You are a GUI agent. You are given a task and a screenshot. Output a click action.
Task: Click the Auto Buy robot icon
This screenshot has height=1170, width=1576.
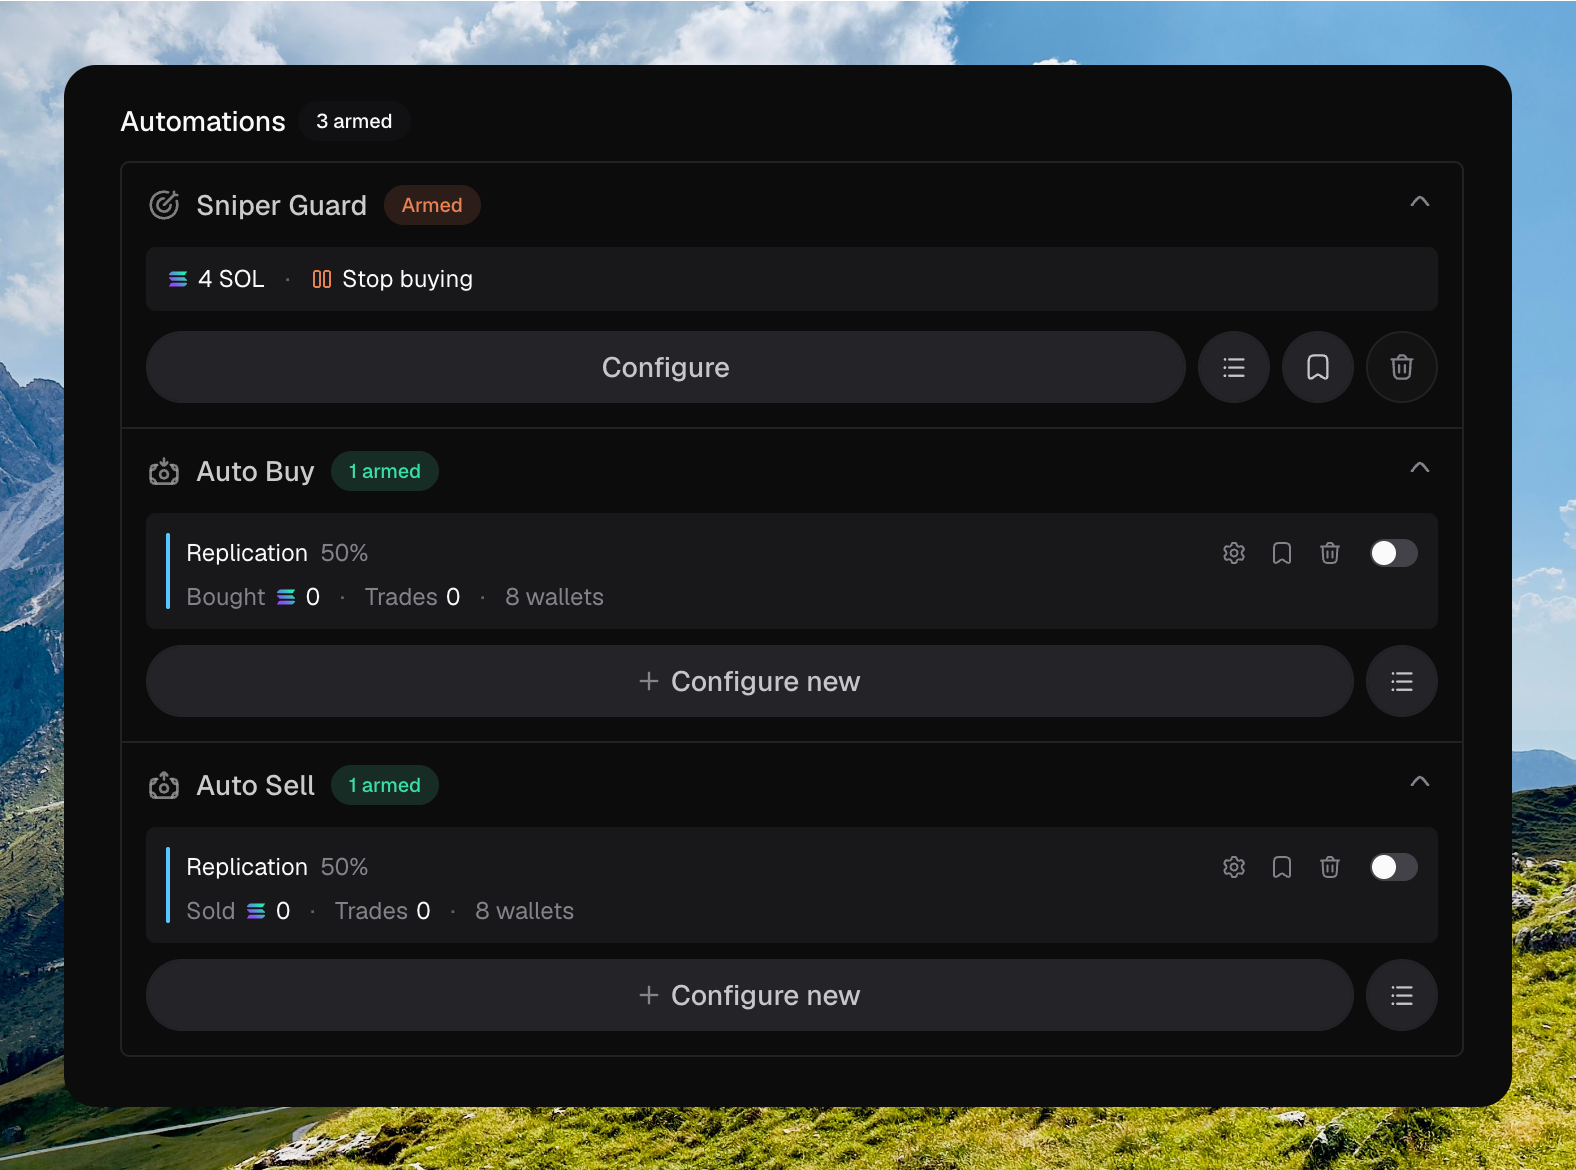click(x=164, y=471)
